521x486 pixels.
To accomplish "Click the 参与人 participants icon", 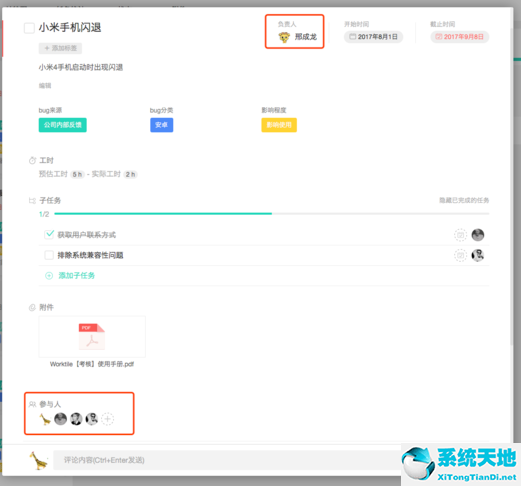I will point(32,404).
